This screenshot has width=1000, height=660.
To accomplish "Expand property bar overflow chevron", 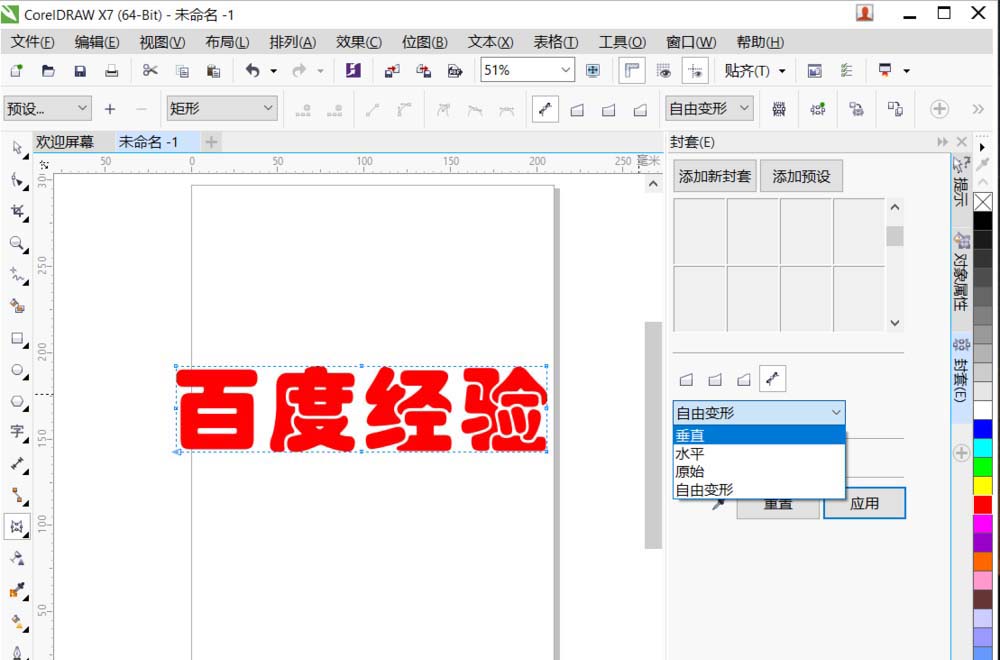I will click(x=978, y=109).
